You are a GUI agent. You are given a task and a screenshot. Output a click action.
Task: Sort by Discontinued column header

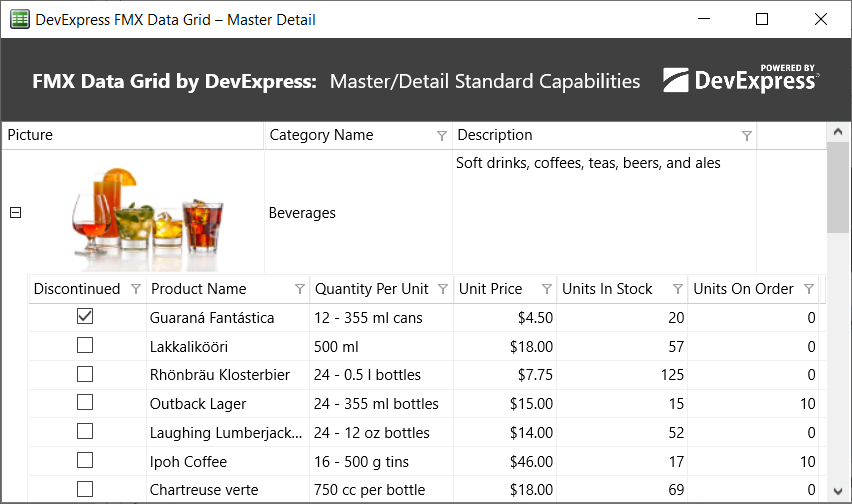87,289
